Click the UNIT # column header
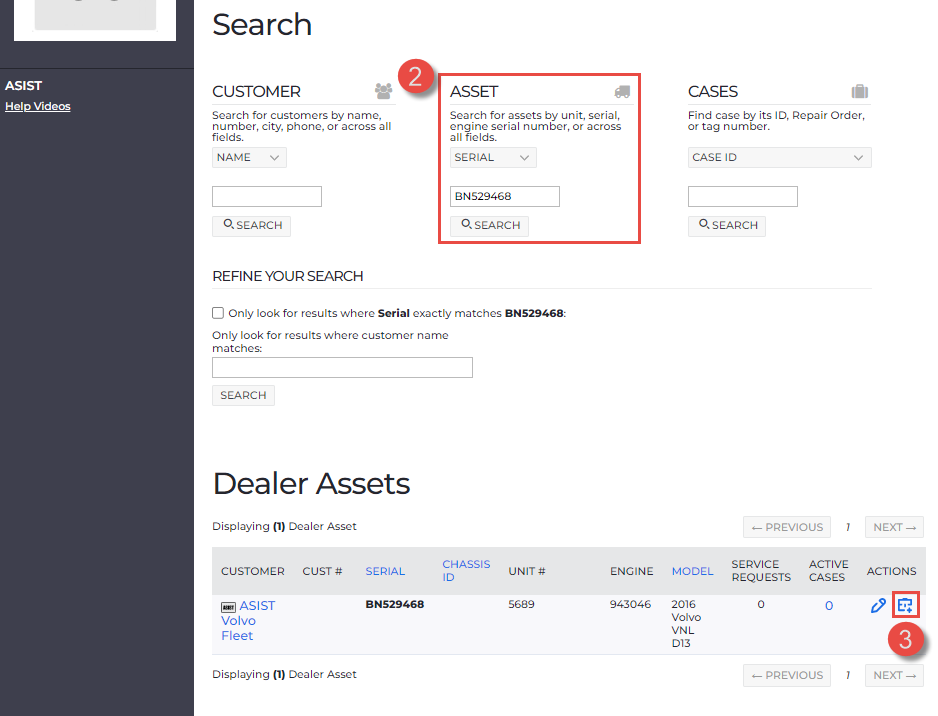 coord(526,571)
